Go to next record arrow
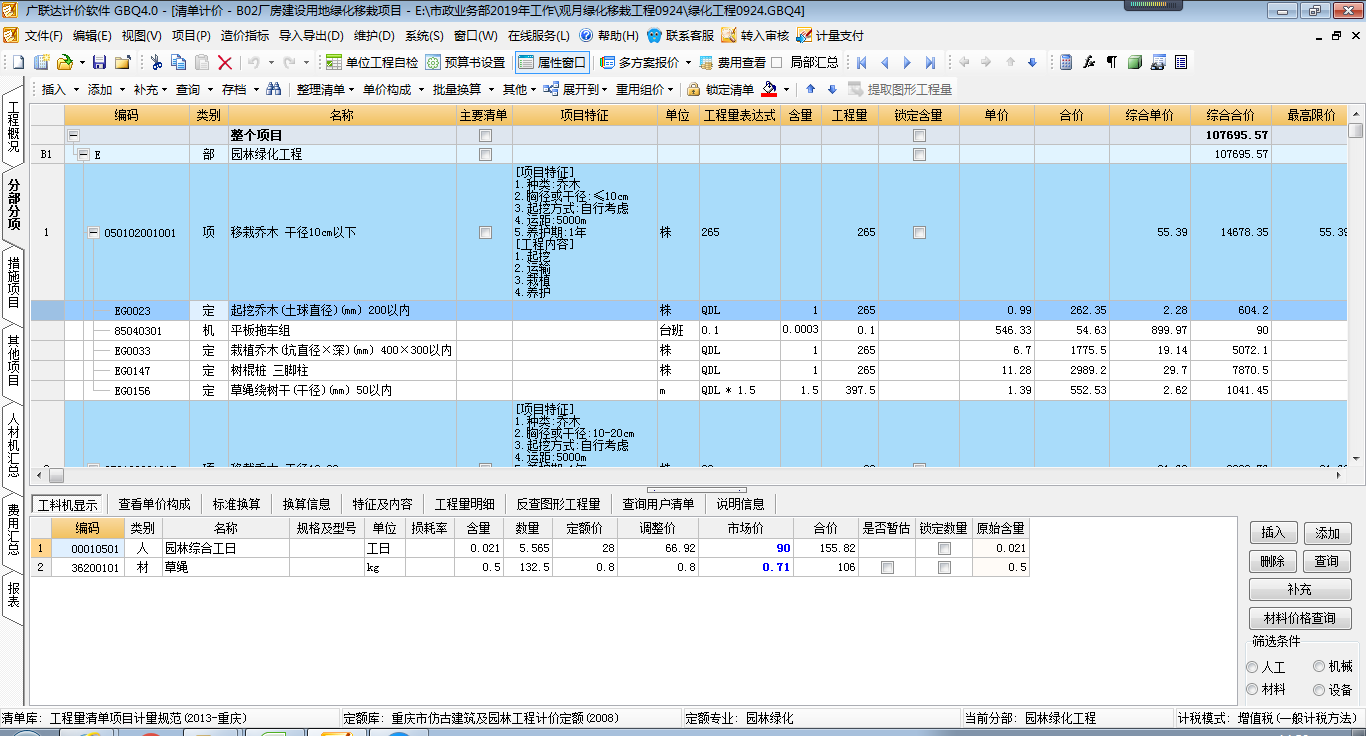 908,62
